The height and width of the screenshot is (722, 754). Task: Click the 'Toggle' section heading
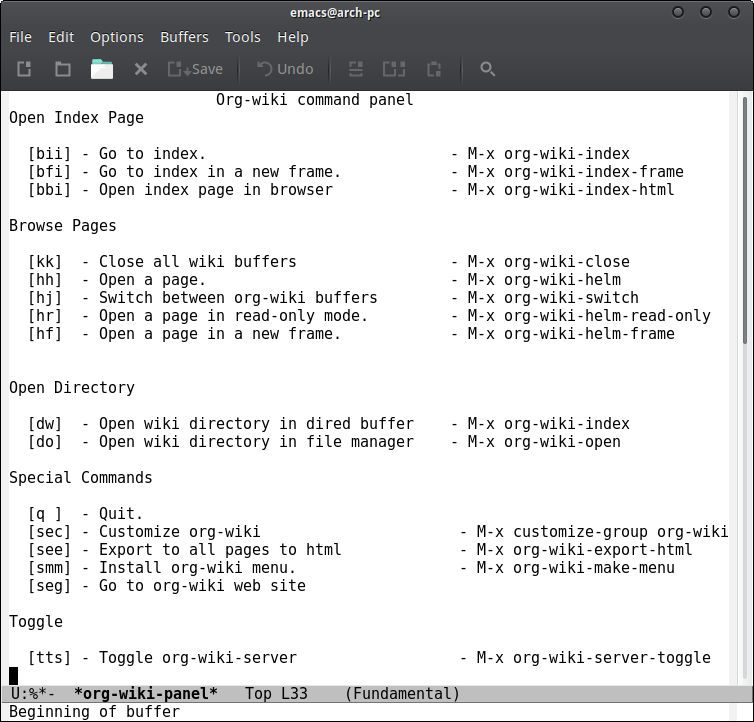pyautogui.click(x=36, y=621)
